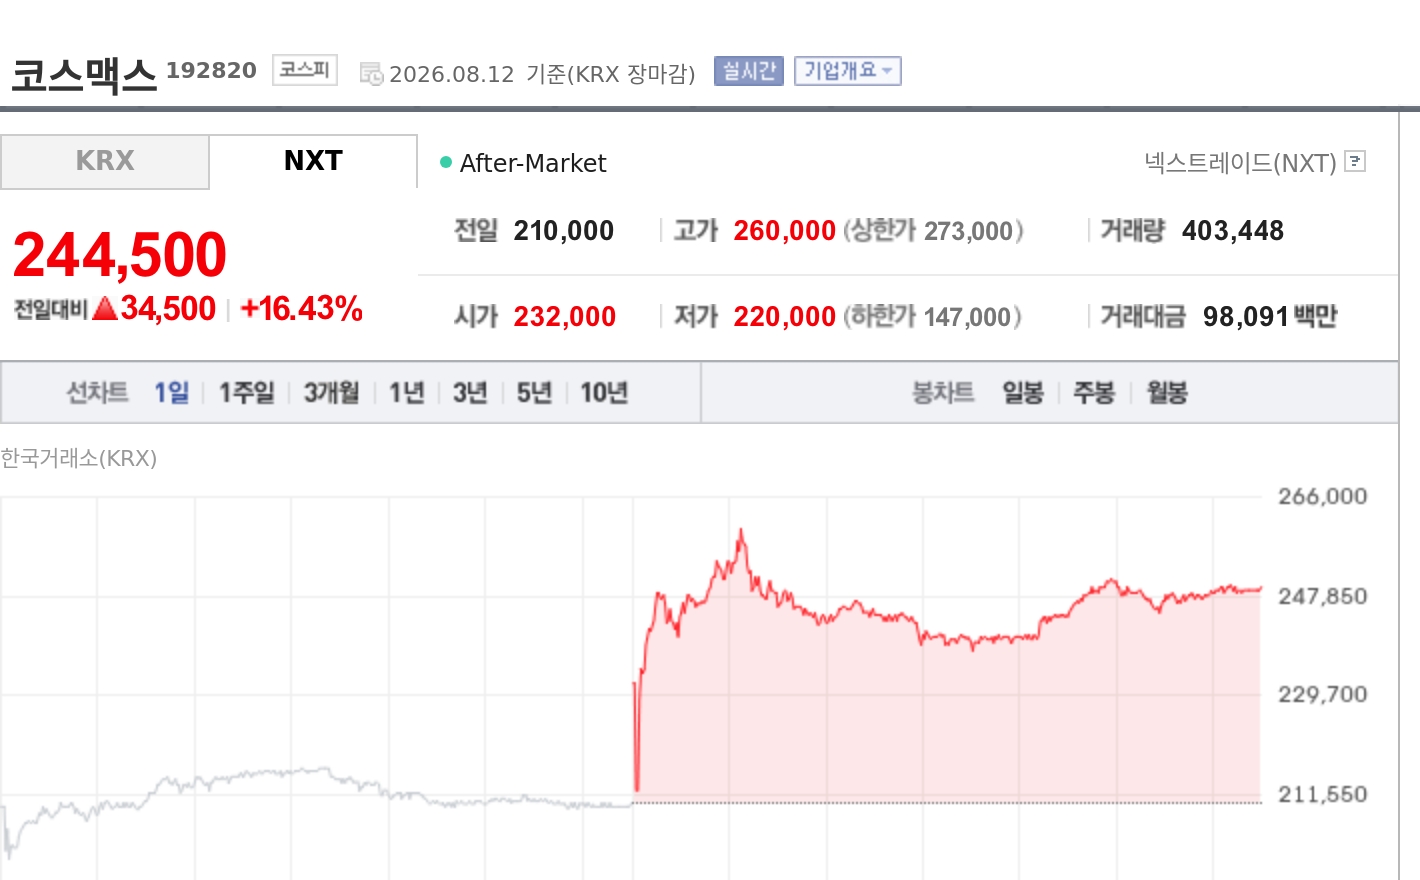
Task: Show the 3년 line chart
Action: tap(470, 392)
